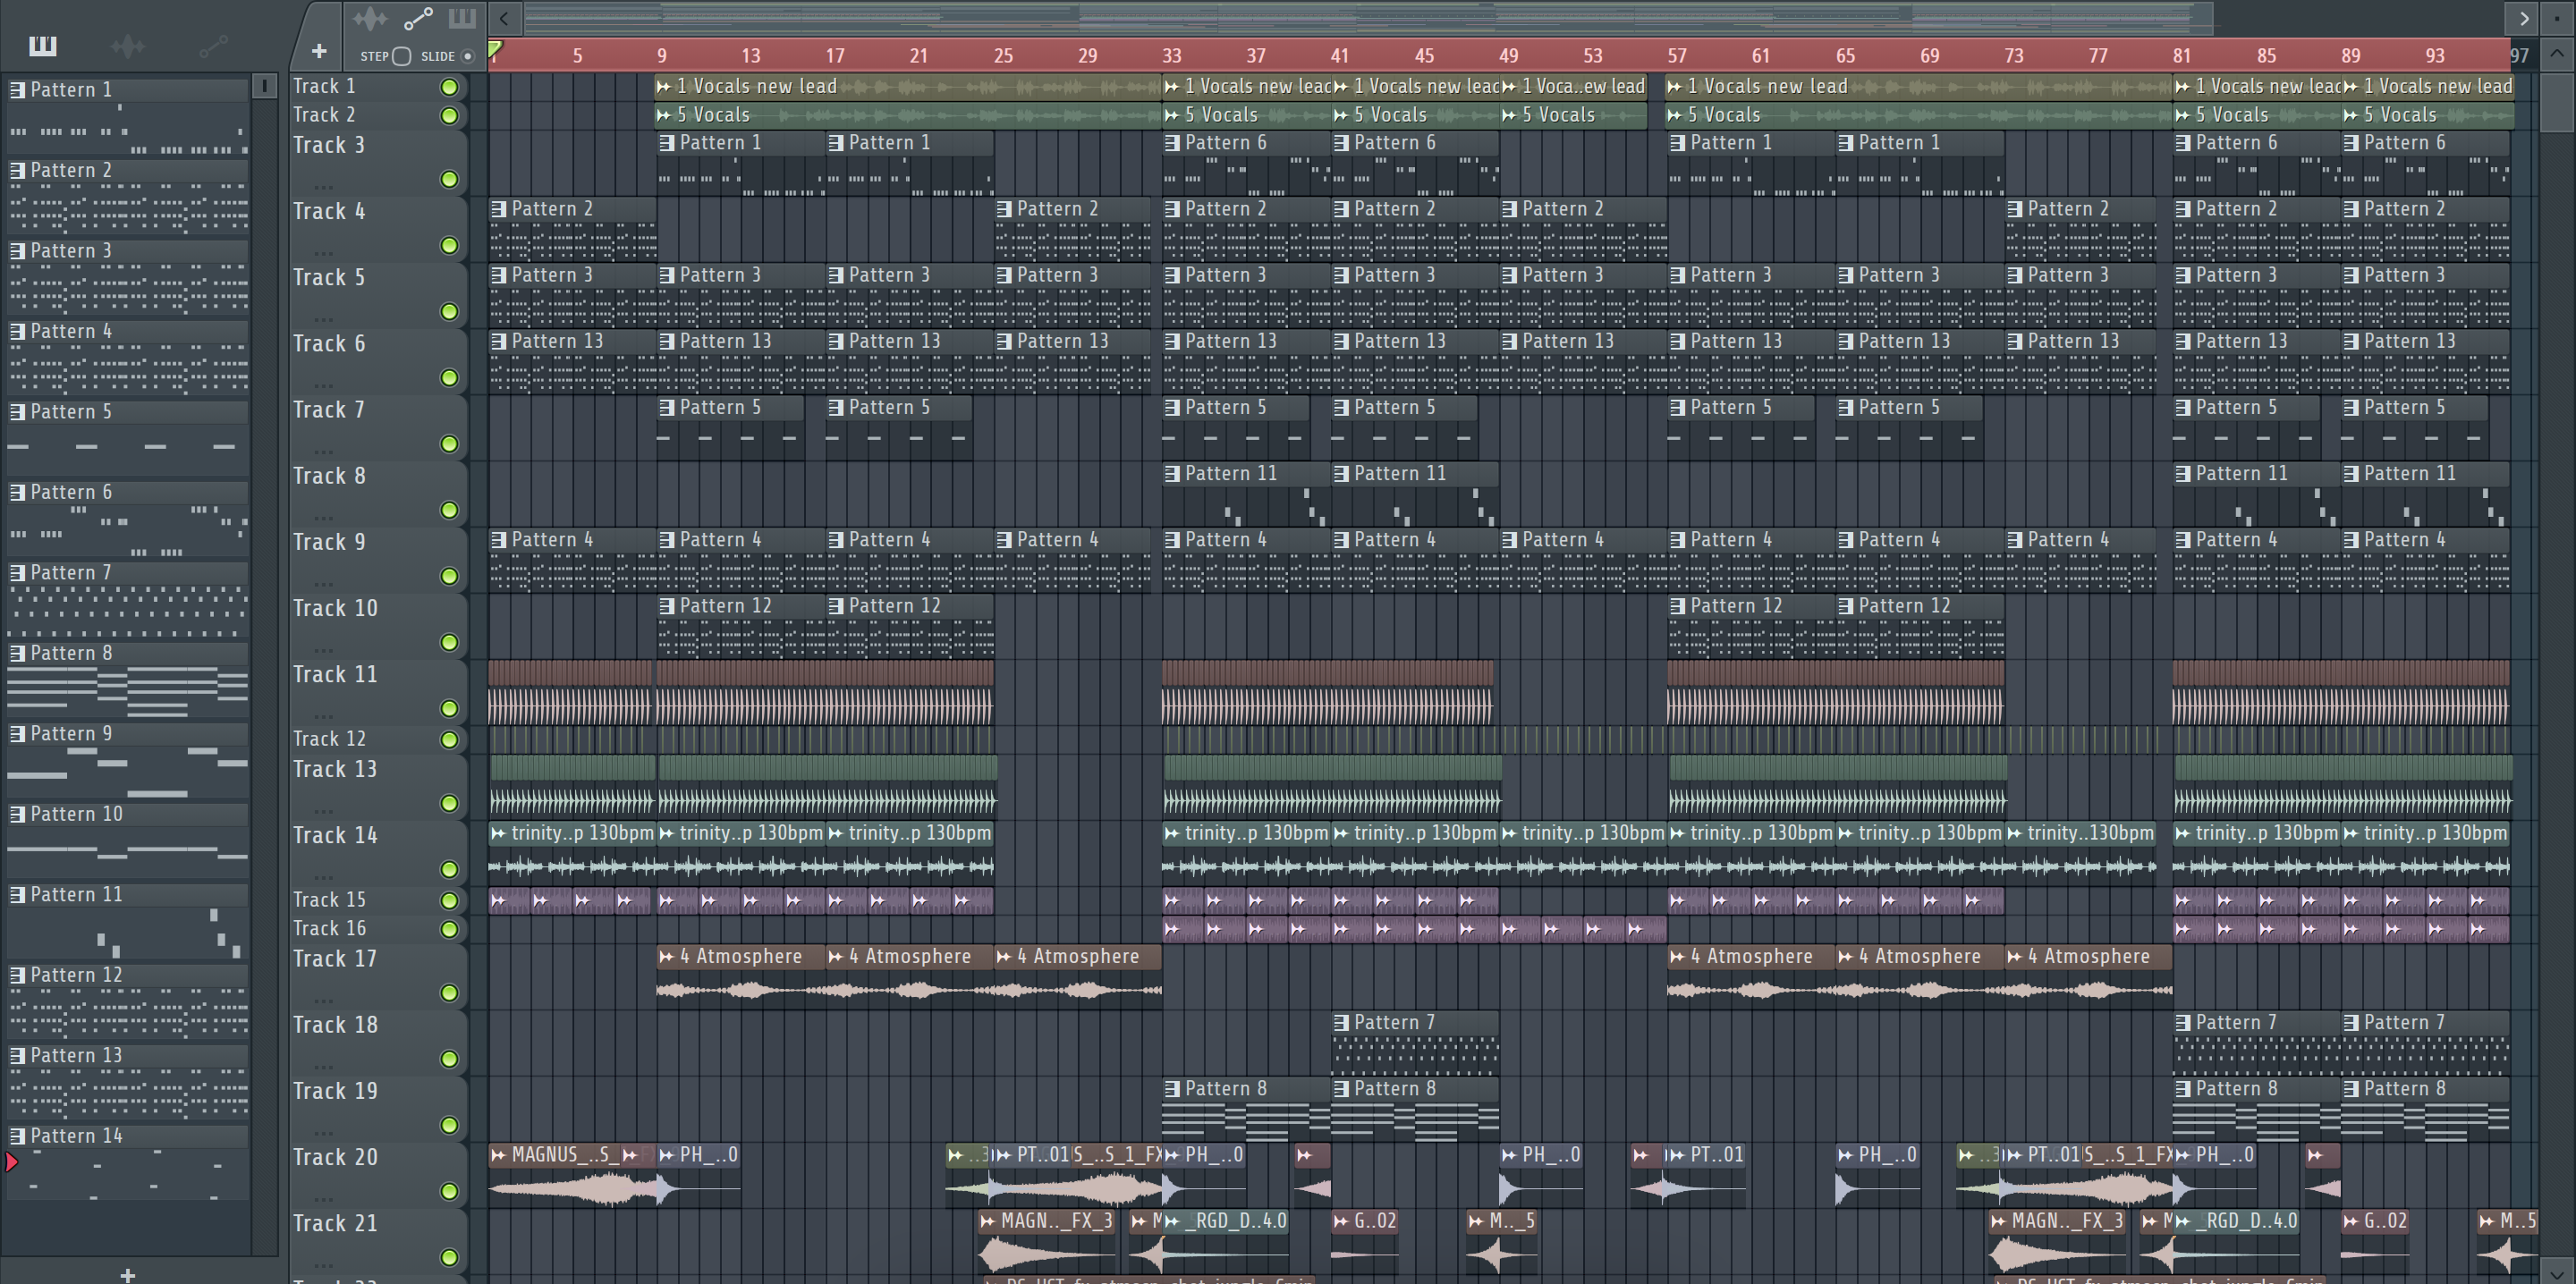Open clip menu of first Pattern 11 clip on Track 8
The height and width of the screenshot is (1284, 2576).
1172,473
